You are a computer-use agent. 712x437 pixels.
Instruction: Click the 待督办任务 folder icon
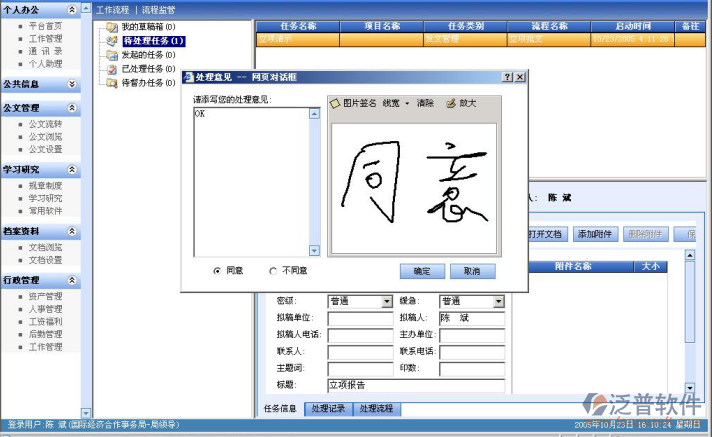[112, 83]
